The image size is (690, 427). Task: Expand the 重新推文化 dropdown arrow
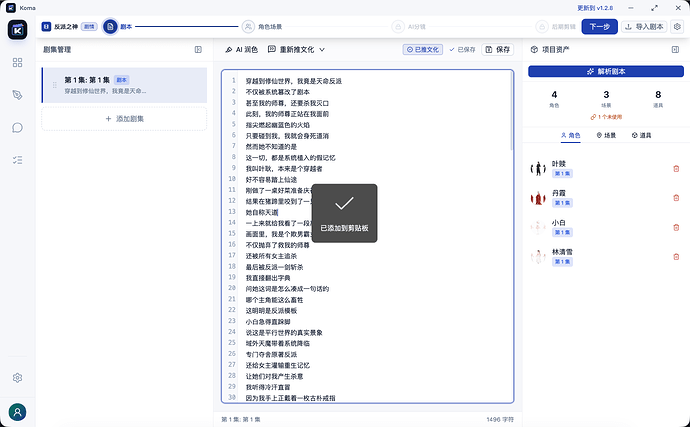pos(322,50)
